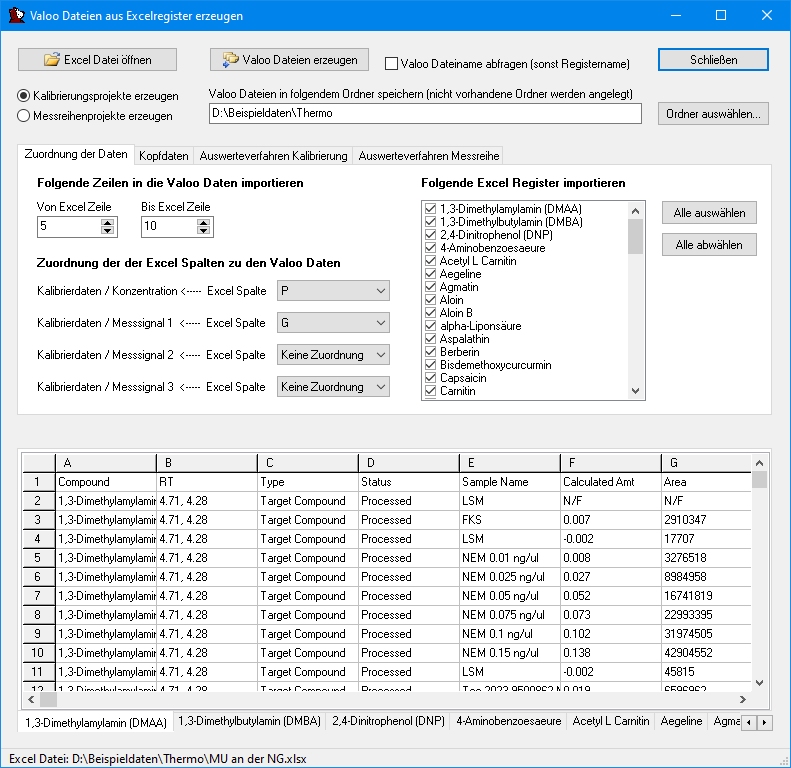This screenshot has width=791, height=768.
Task: Click the Alle abwählen button
Action: 709,245
